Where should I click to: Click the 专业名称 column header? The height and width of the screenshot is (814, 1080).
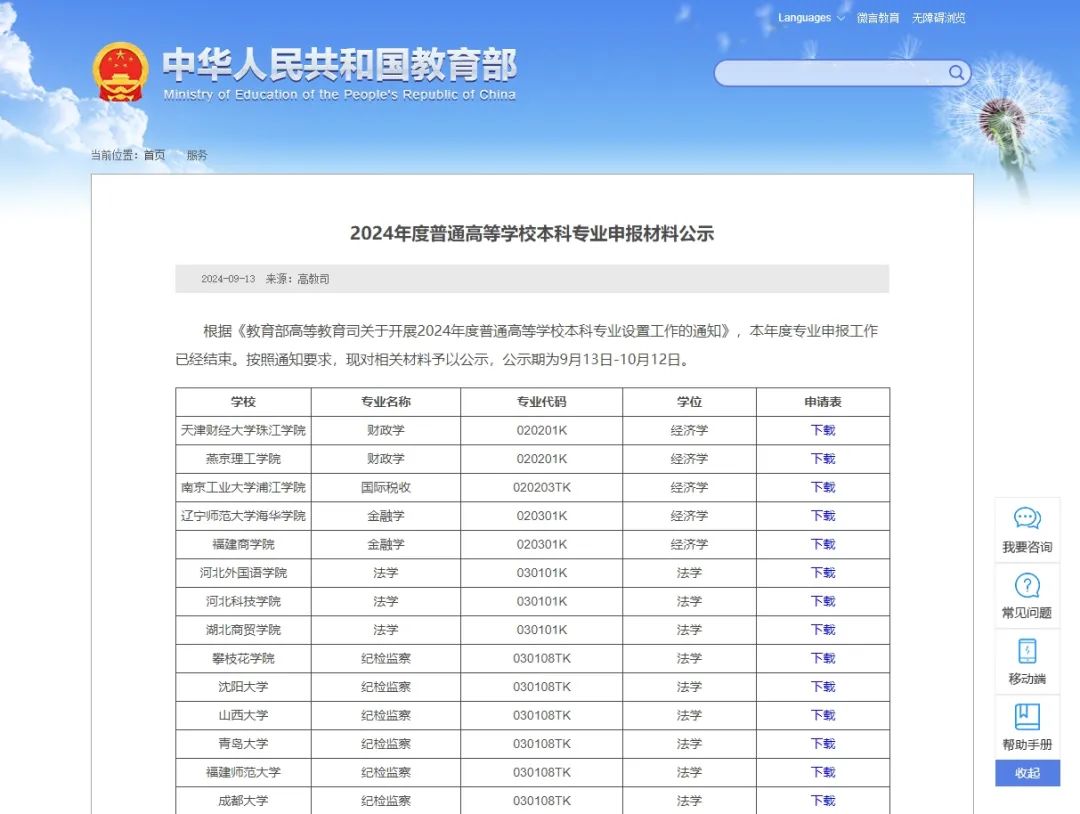point(386,402)
